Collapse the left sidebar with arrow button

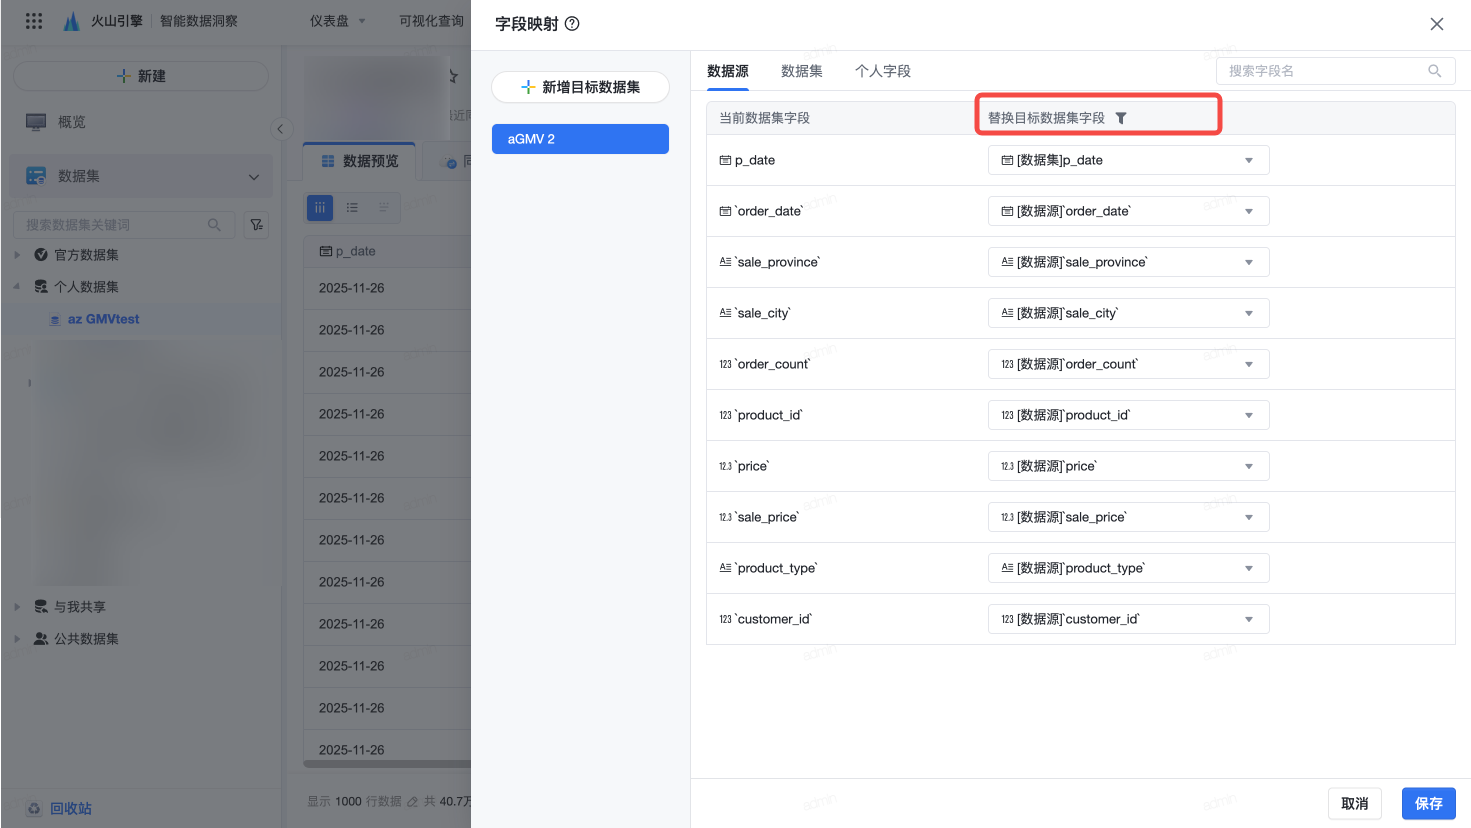coord(280,129)
